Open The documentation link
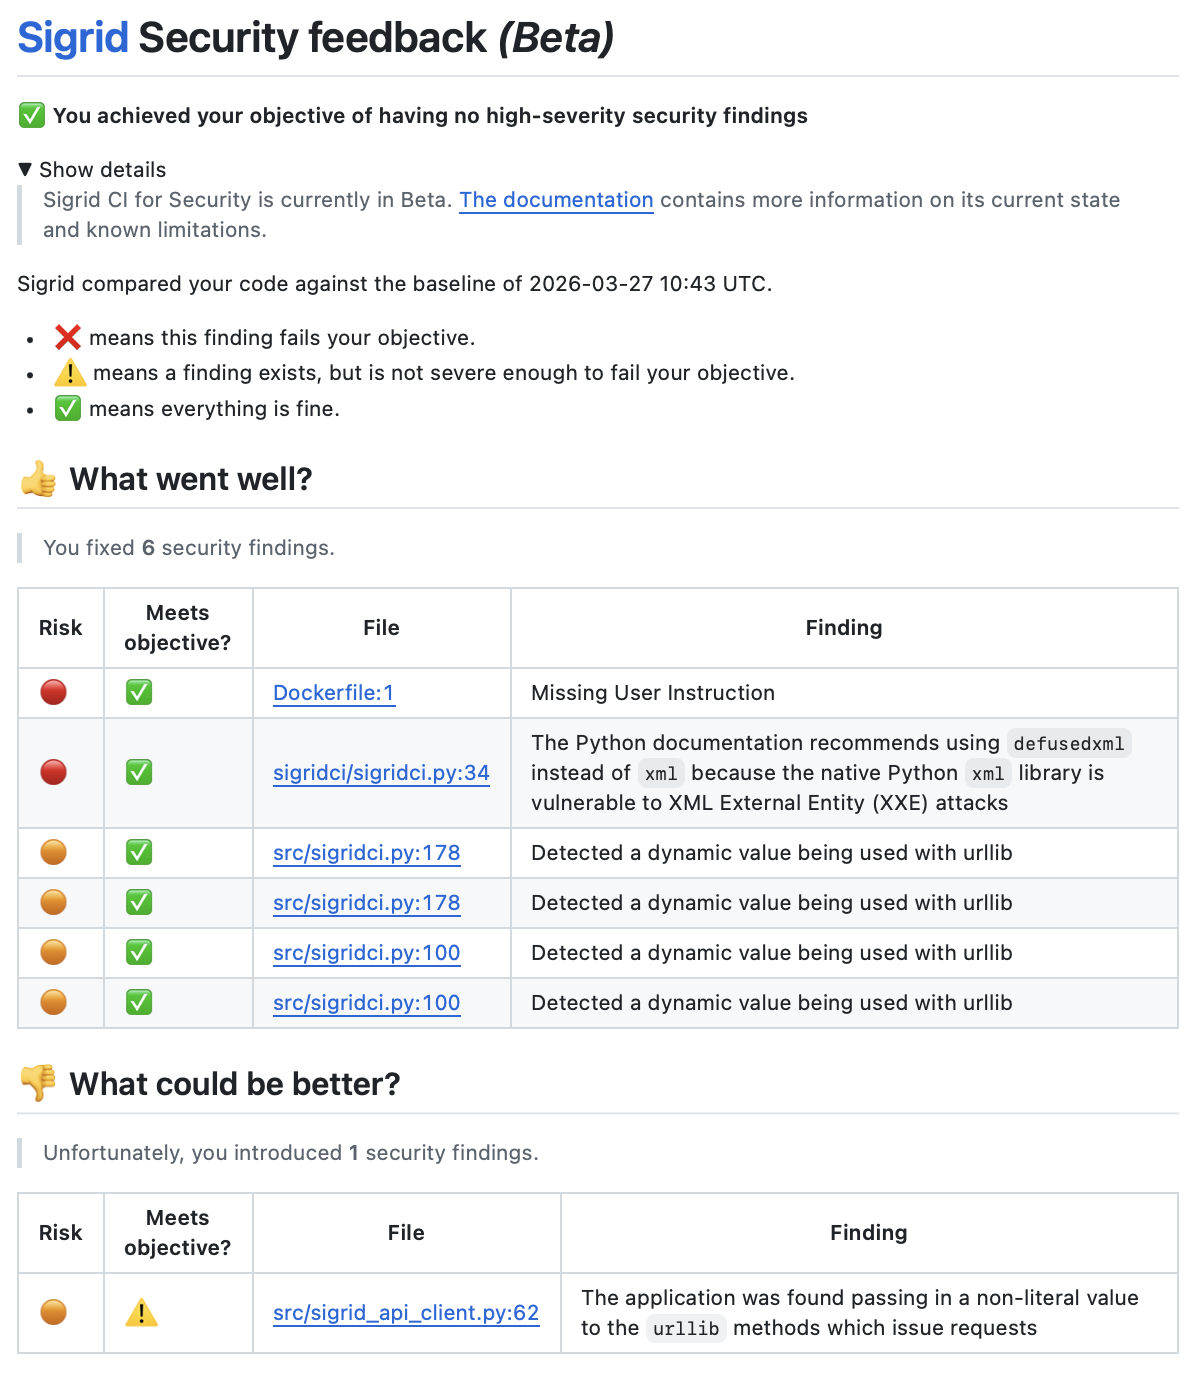Screen dimensions: 1194x1374 point(556,200)
